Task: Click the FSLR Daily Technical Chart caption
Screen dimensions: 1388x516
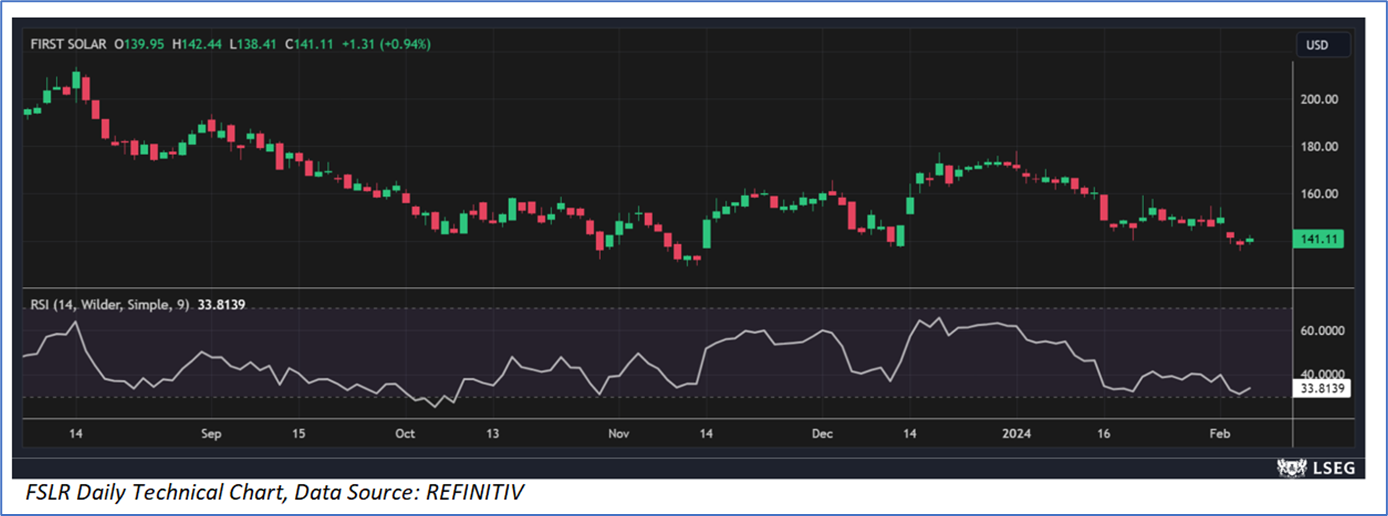Action: (274, 492)
